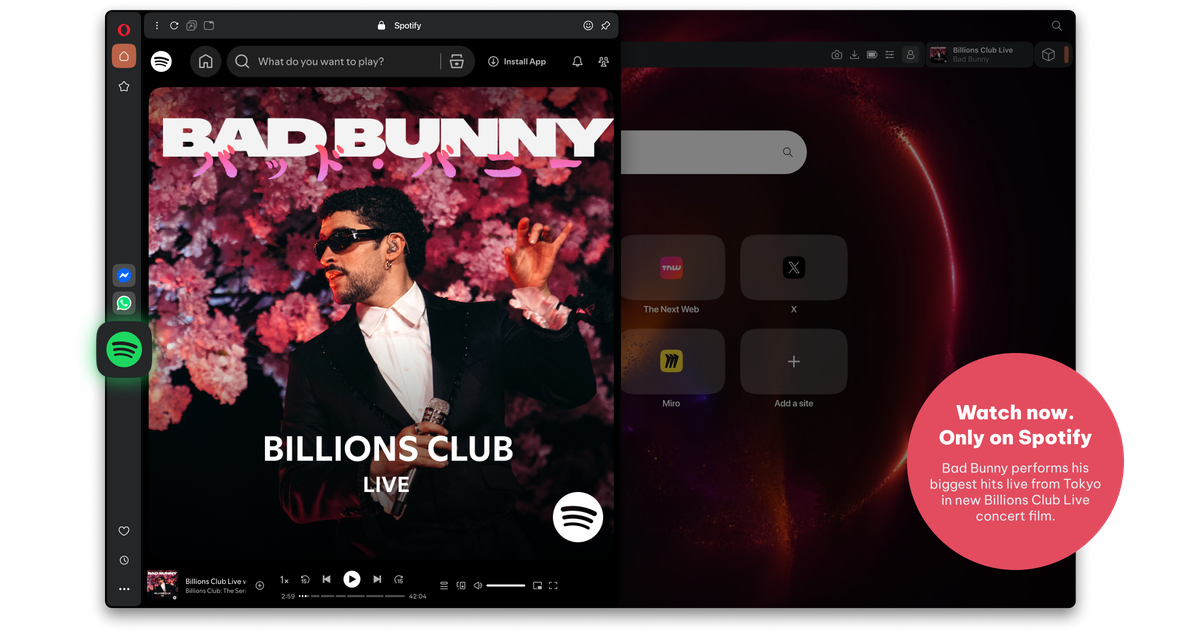Open "Billions Club: The Series" show link
Image resolution: width=1180 pixels, height=634 pixels.
click(x=215, y=591)
